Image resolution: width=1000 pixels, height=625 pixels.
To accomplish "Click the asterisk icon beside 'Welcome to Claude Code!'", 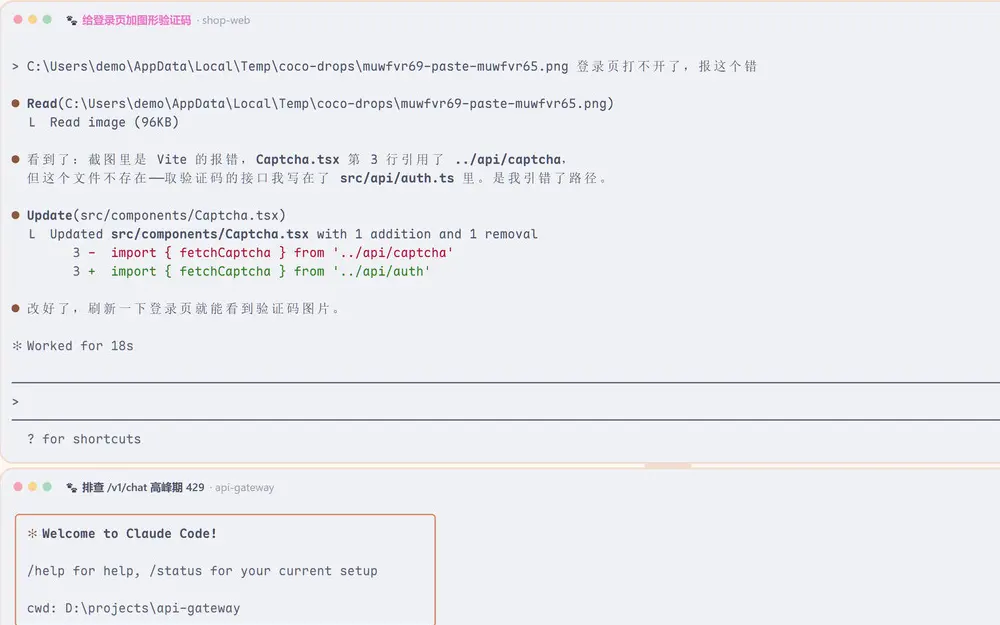I will pos(32,534).
